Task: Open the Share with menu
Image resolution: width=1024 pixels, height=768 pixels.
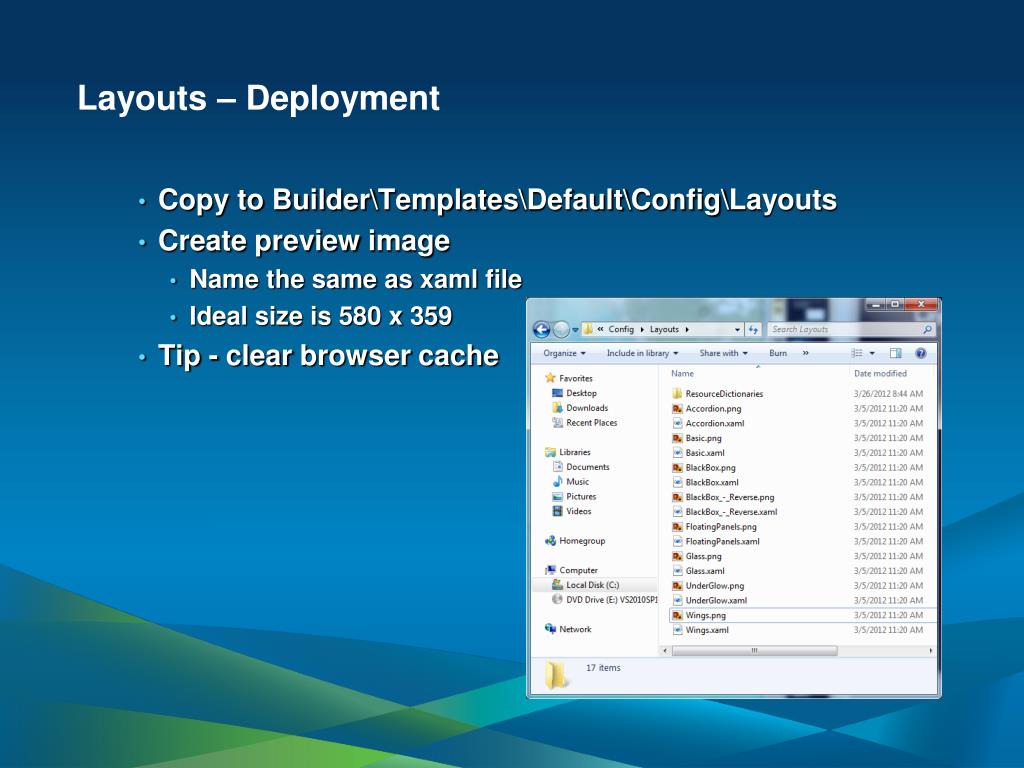Action: [723, 353]
